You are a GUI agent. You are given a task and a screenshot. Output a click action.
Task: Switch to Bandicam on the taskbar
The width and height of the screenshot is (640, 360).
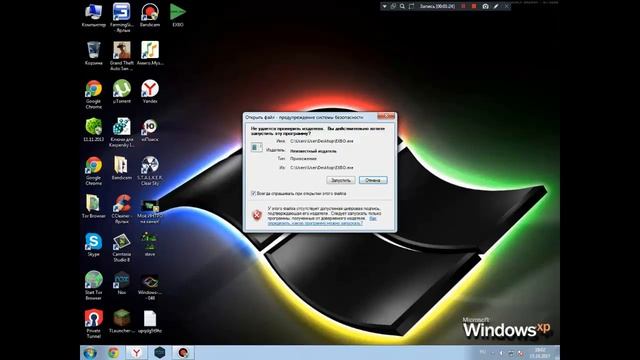click(x=182, y=353)
